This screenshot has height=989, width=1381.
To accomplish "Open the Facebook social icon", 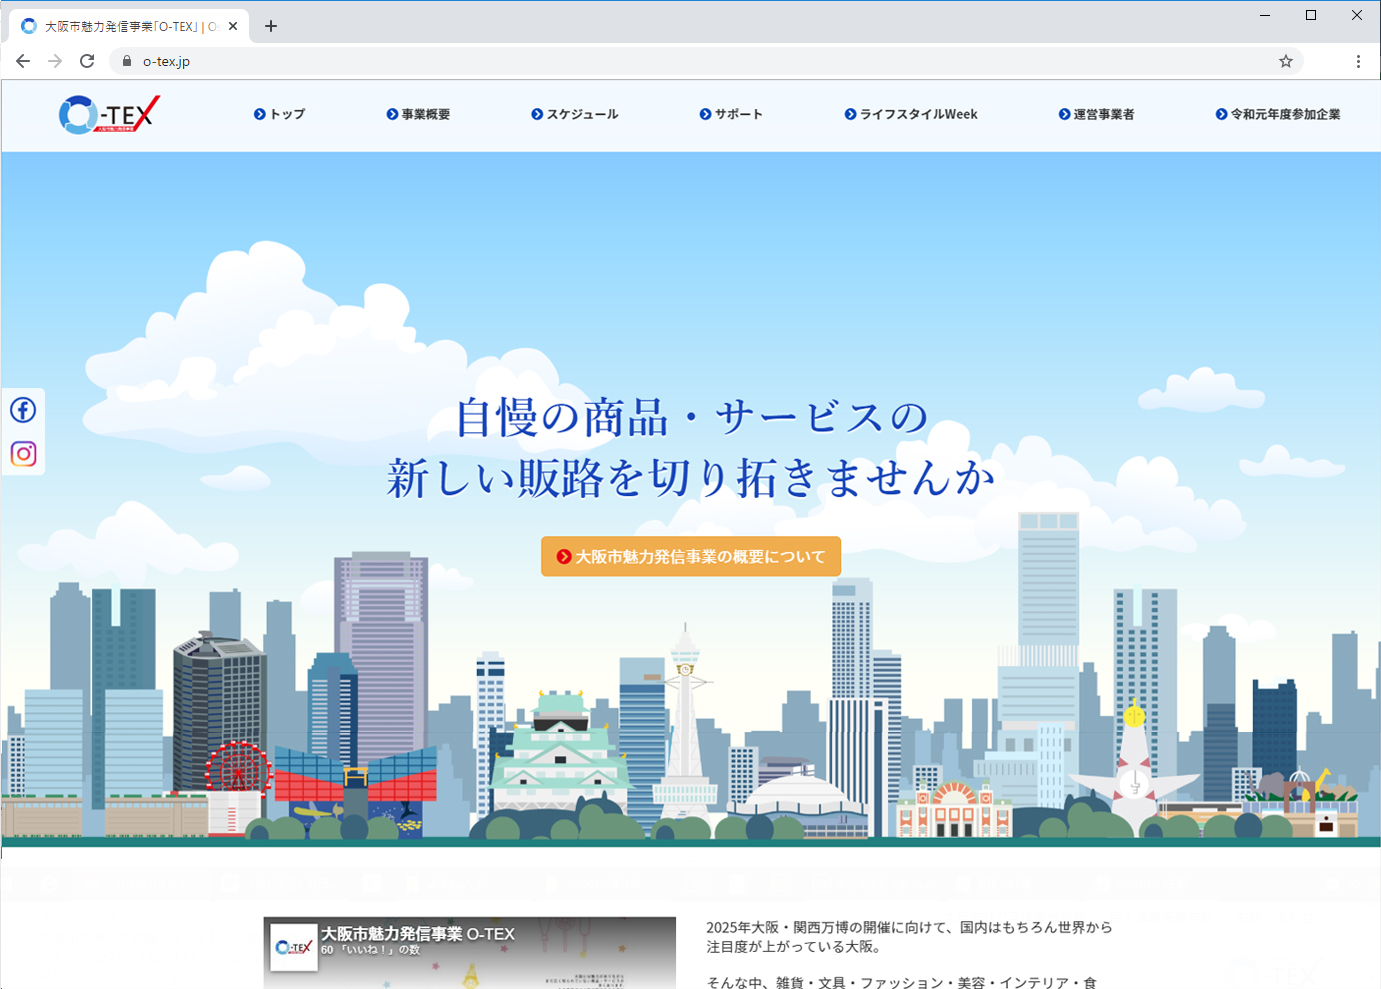I will (23, 410).
